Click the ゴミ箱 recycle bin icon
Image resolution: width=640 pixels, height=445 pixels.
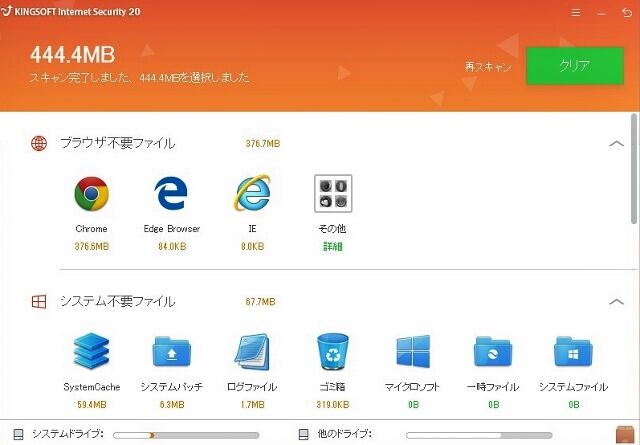point(333,352)
